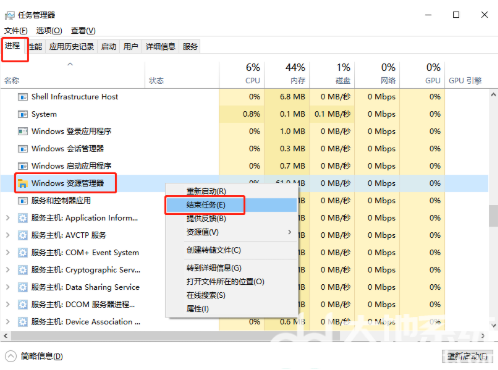Click the 简略信息 collapse arrow icon
This screenshot has height=370, width=498.
tap(11, 356)
